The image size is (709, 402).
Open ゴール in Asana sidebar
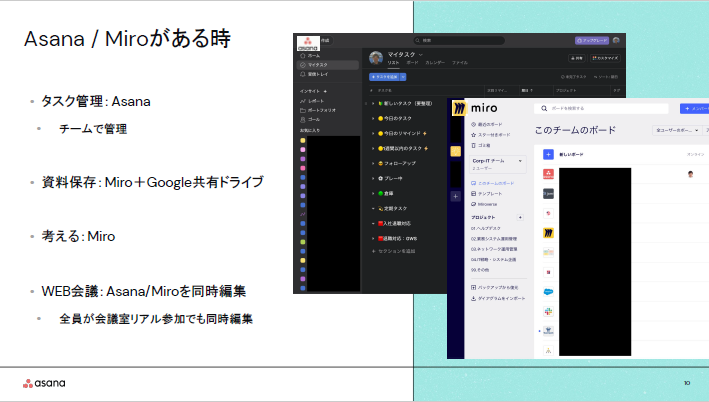point(310,119)
